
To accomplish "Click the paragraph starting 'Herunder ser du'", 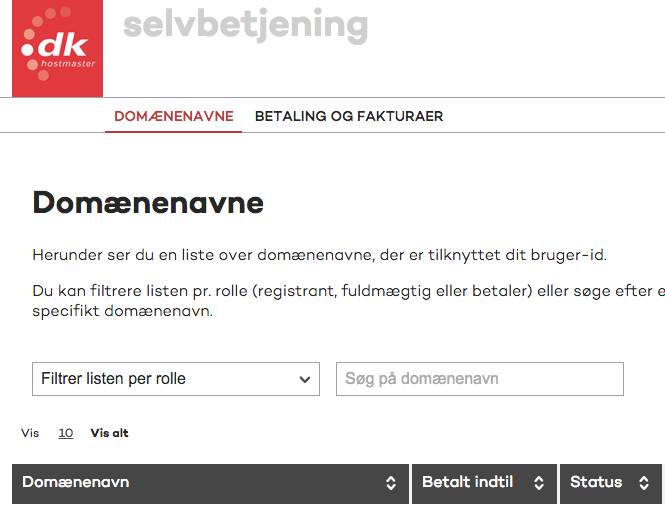I will point(319,255).
